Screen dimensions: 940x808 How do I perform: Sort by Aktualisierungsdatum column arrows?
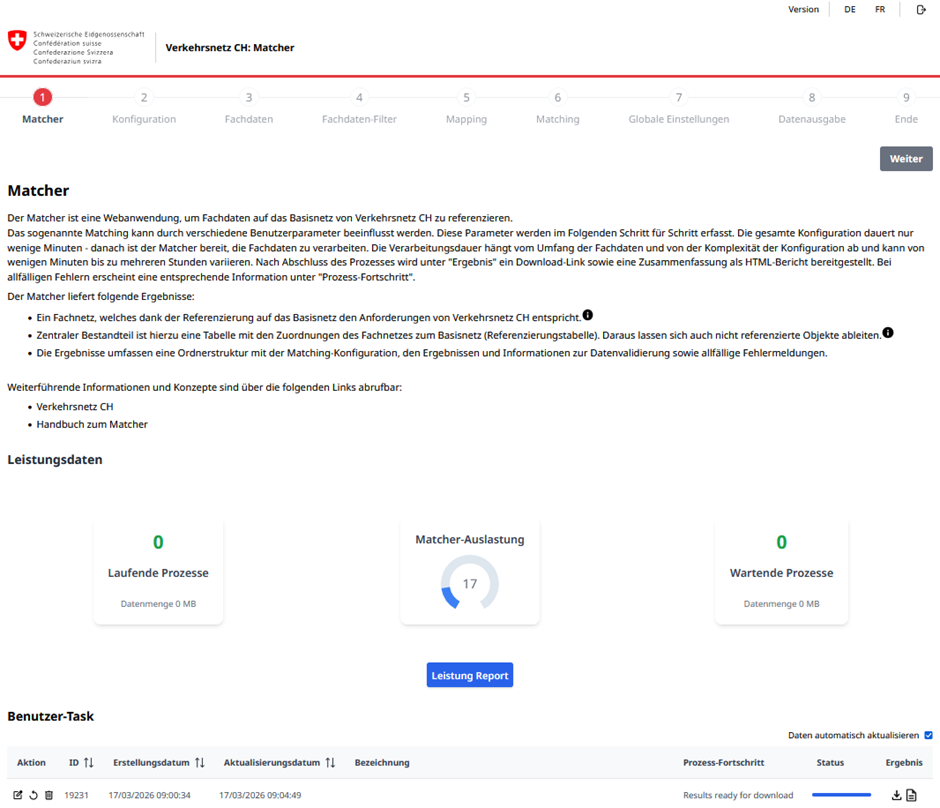point(330,763)
